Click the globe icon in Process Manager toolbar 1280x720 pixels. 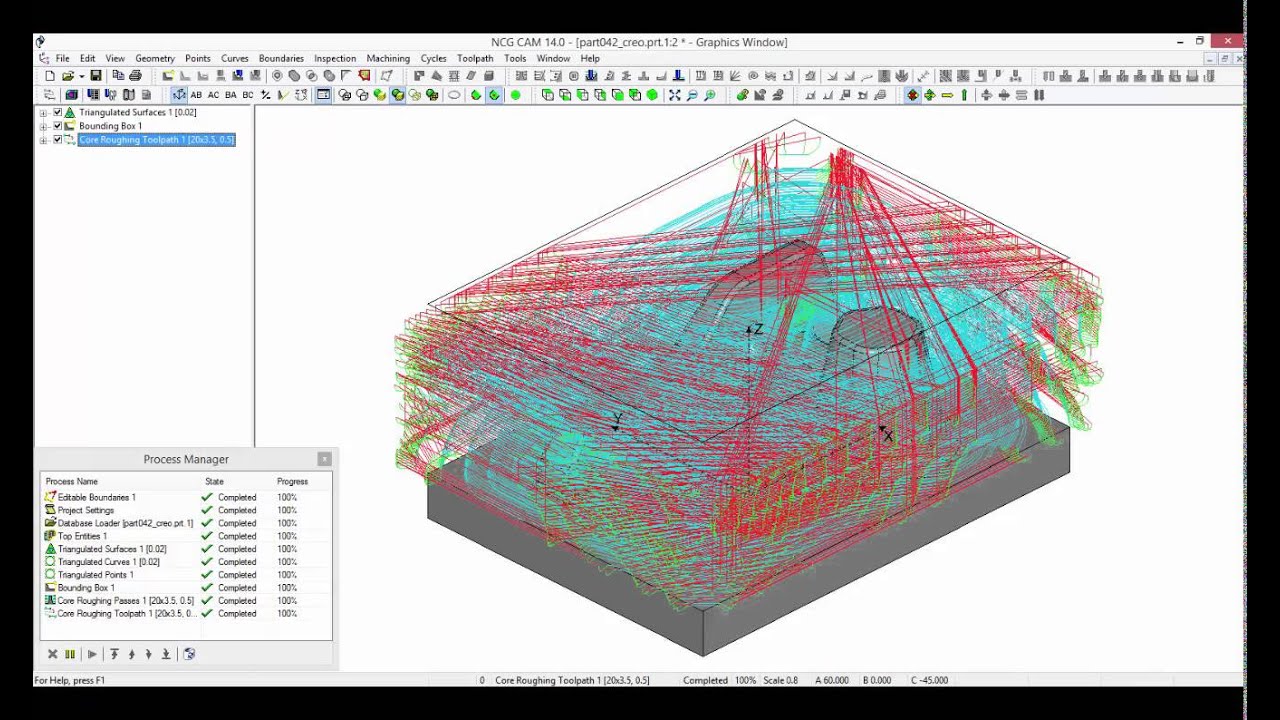(189, 654)
